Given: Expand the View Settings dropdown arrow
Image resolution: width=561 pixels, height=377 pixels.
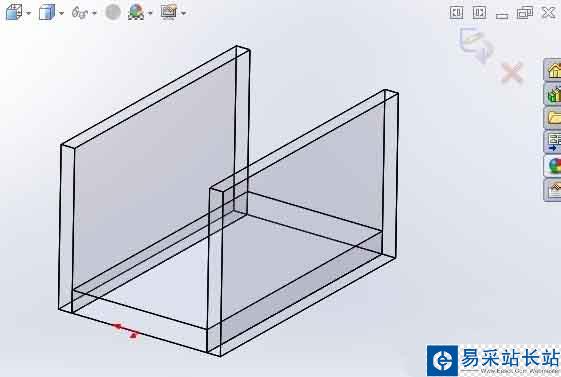Looking at the screenshot, I should (x=184, y=14).
